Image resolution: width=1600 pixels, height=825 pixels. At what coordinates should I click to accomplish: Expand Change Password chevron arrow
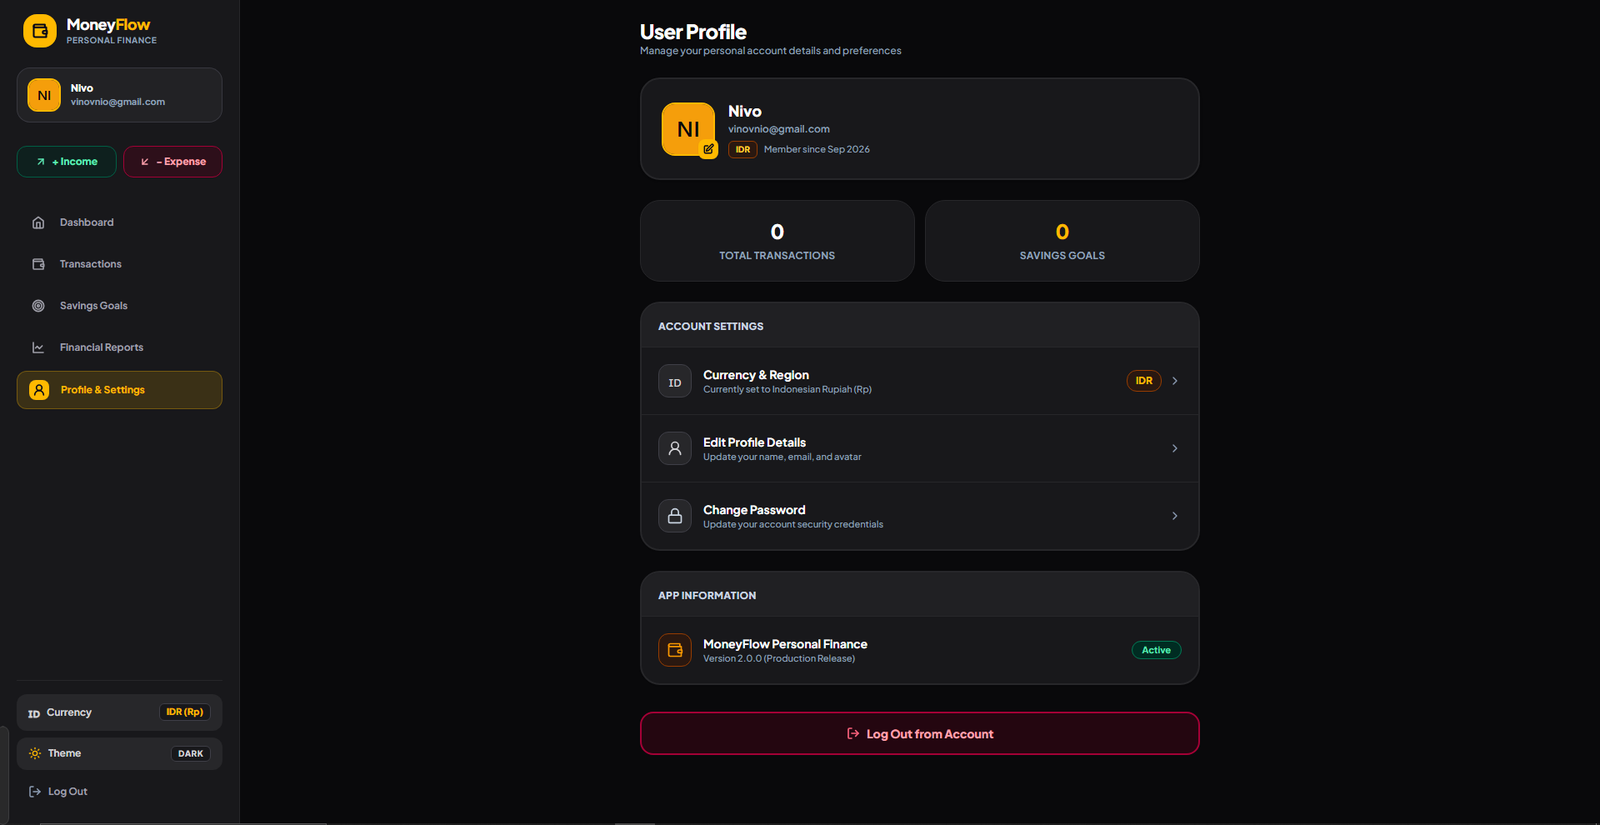coord(1175,516)
